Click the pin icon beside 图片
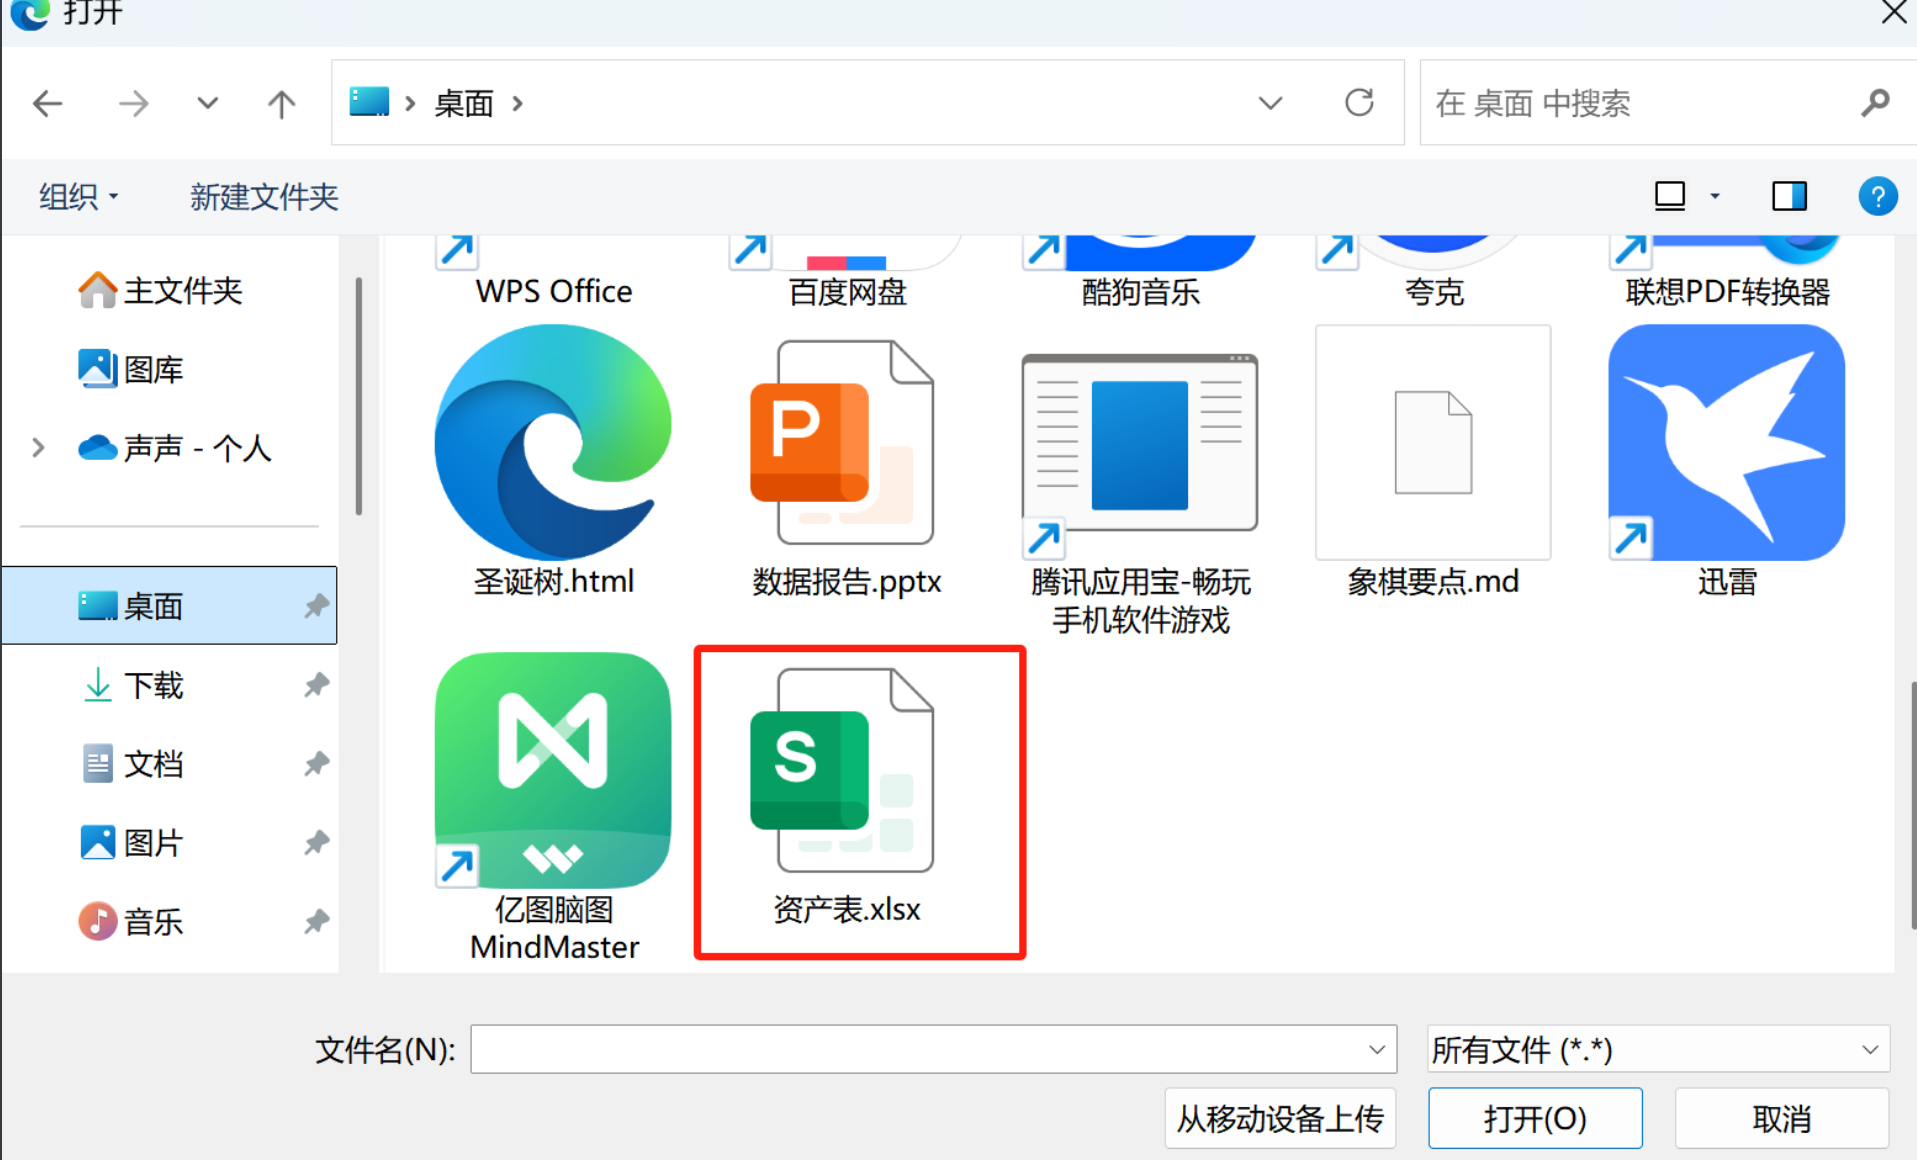Viewport: 1917px width, 1160px height. (316, 843)
